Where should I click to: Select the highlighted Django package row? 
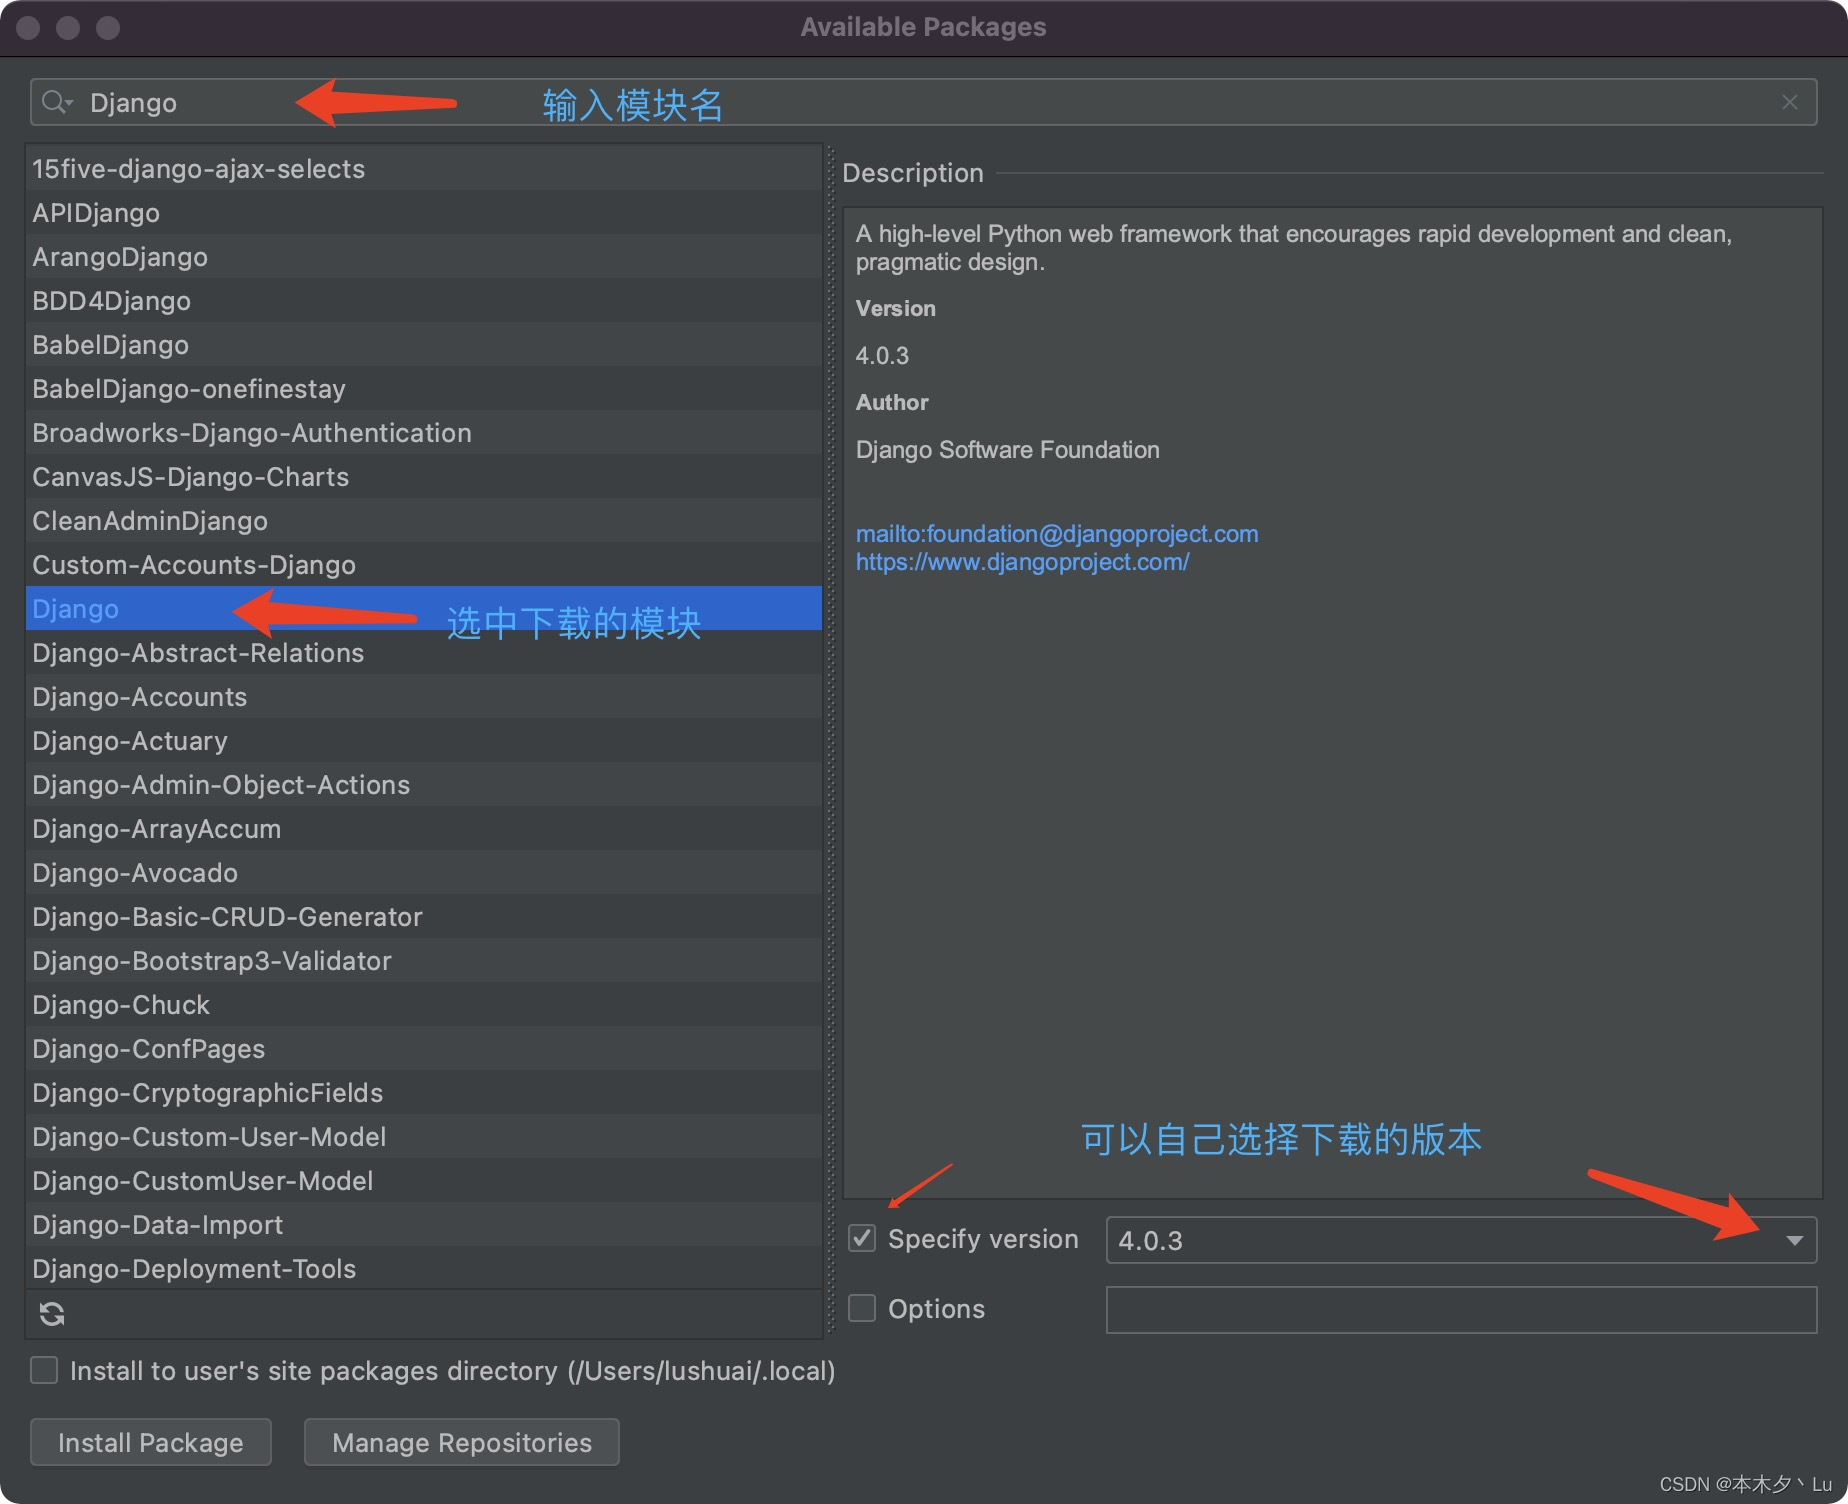coord(424,609)
